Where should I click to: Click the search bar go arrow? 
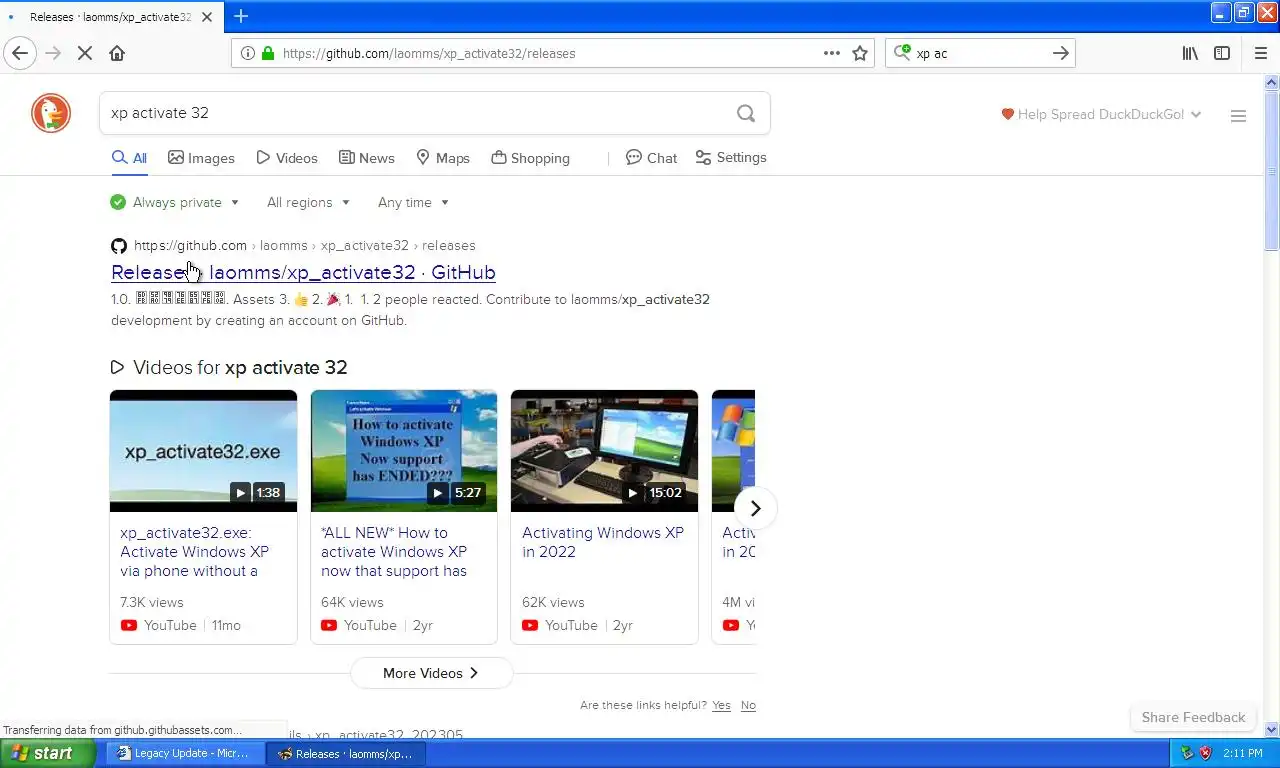[1061, 53]
